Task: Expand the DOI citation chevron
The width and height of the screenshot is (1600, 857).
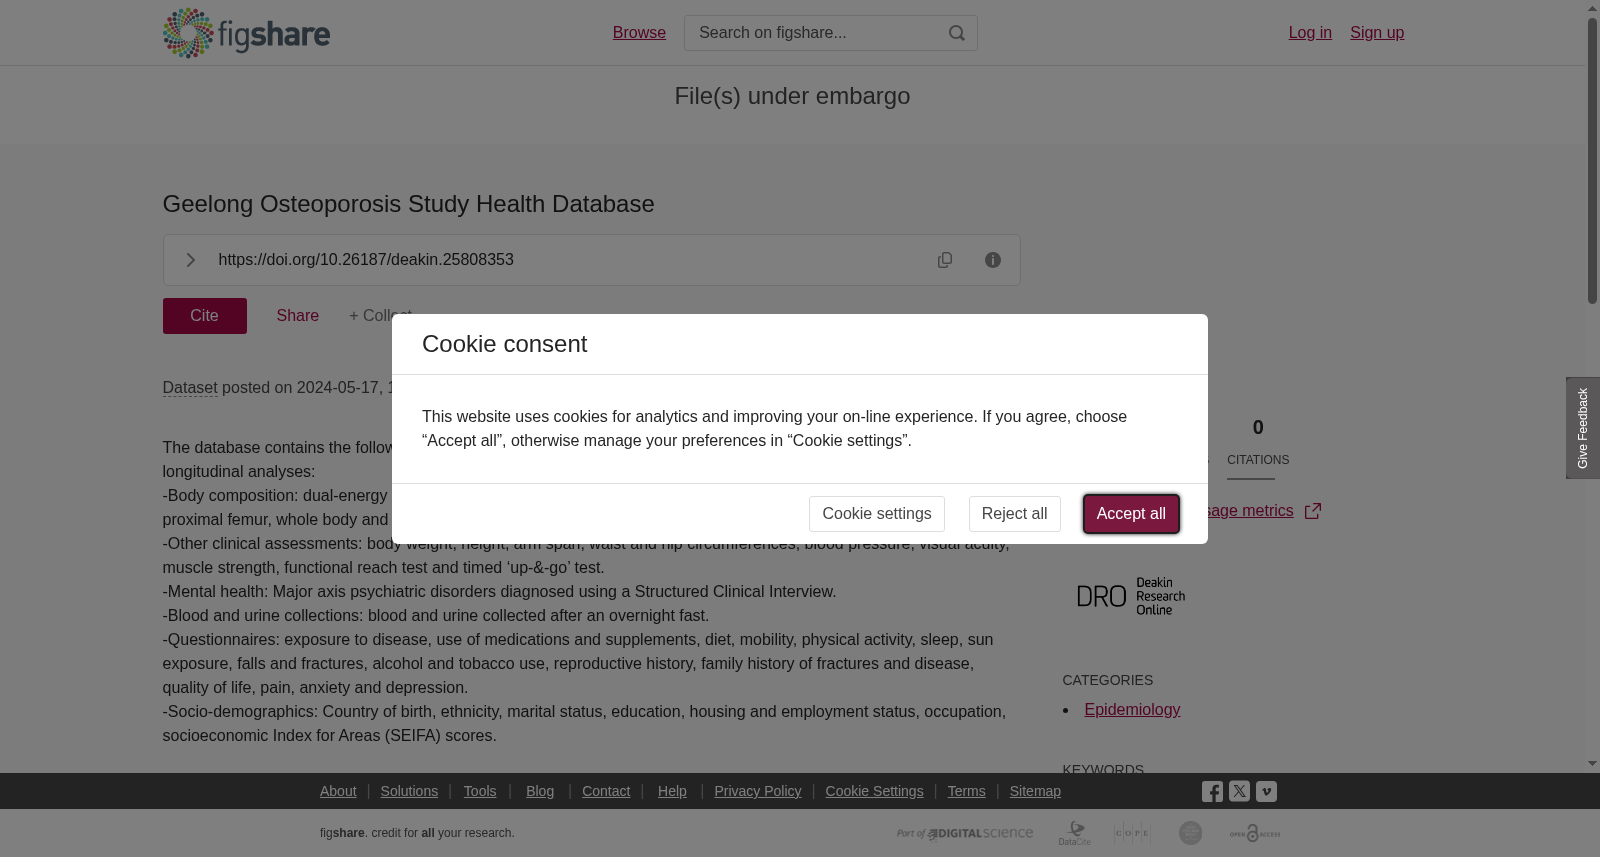Action: pos(190,260)
